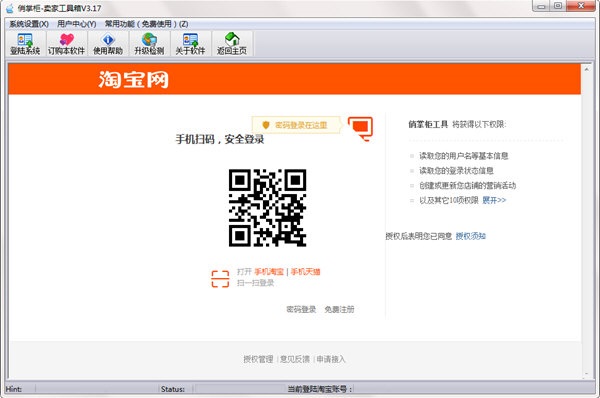The image size is (600, 398).
Task: Click the 手机天猫 link
Action: pyautogui.click(x=305, y=272)
